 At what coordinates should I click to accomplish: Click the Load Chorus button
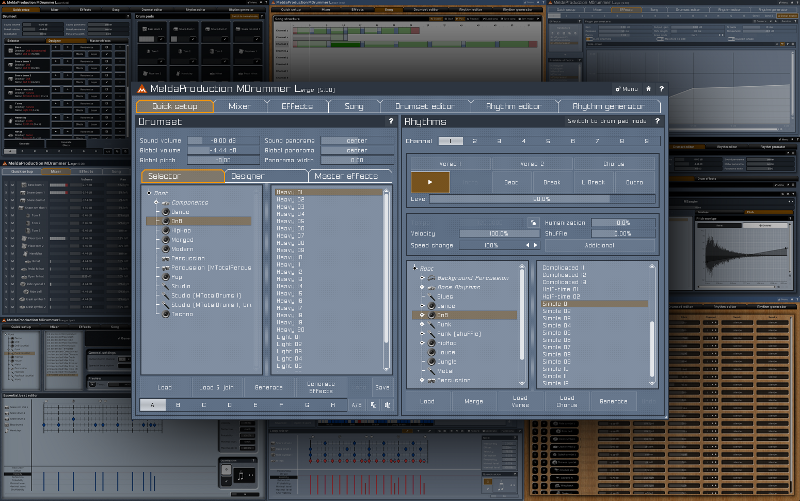(567, 402)
